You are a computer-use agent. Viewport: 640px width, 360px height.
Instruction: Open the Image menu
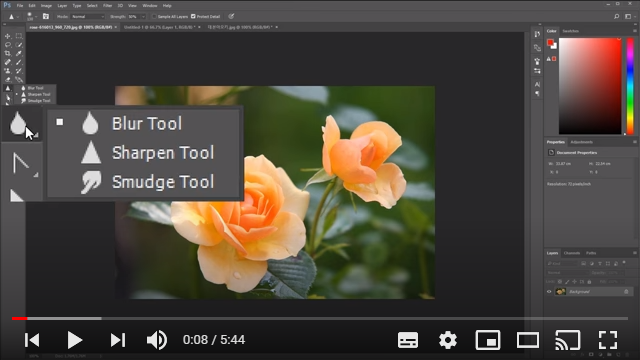[x=46, y=6]
